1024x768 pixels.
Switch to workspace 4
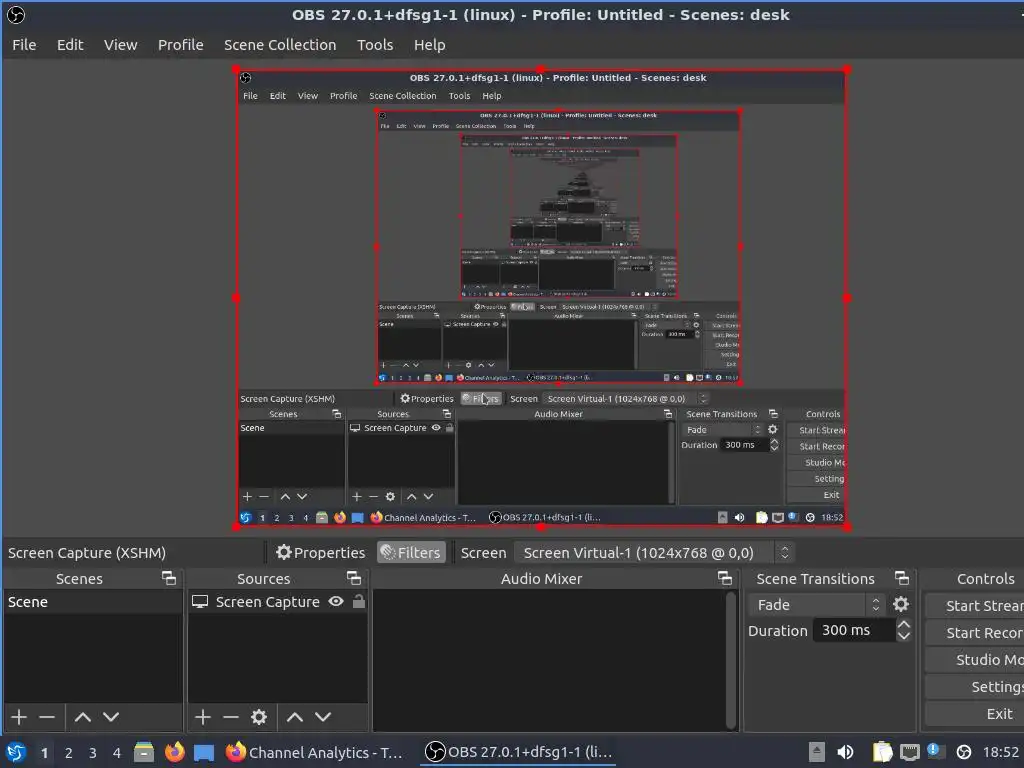[117, 753]
